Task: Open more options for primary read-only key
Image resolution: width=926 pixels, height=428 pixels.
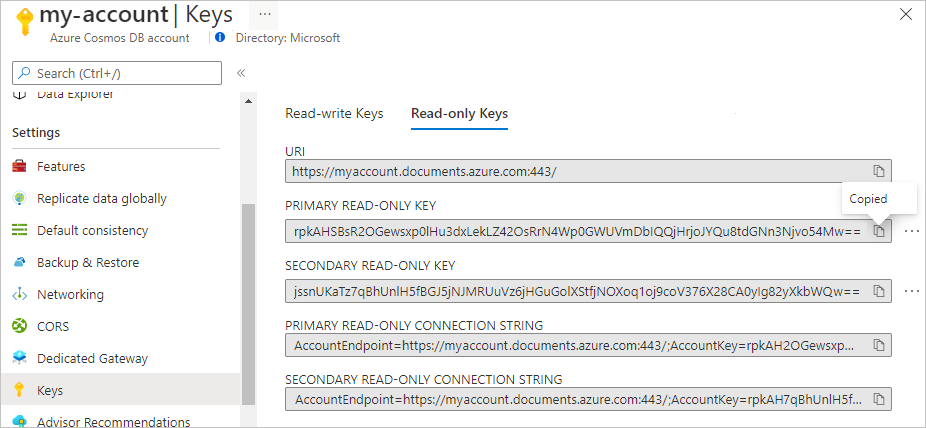Action: coord(911,231)
